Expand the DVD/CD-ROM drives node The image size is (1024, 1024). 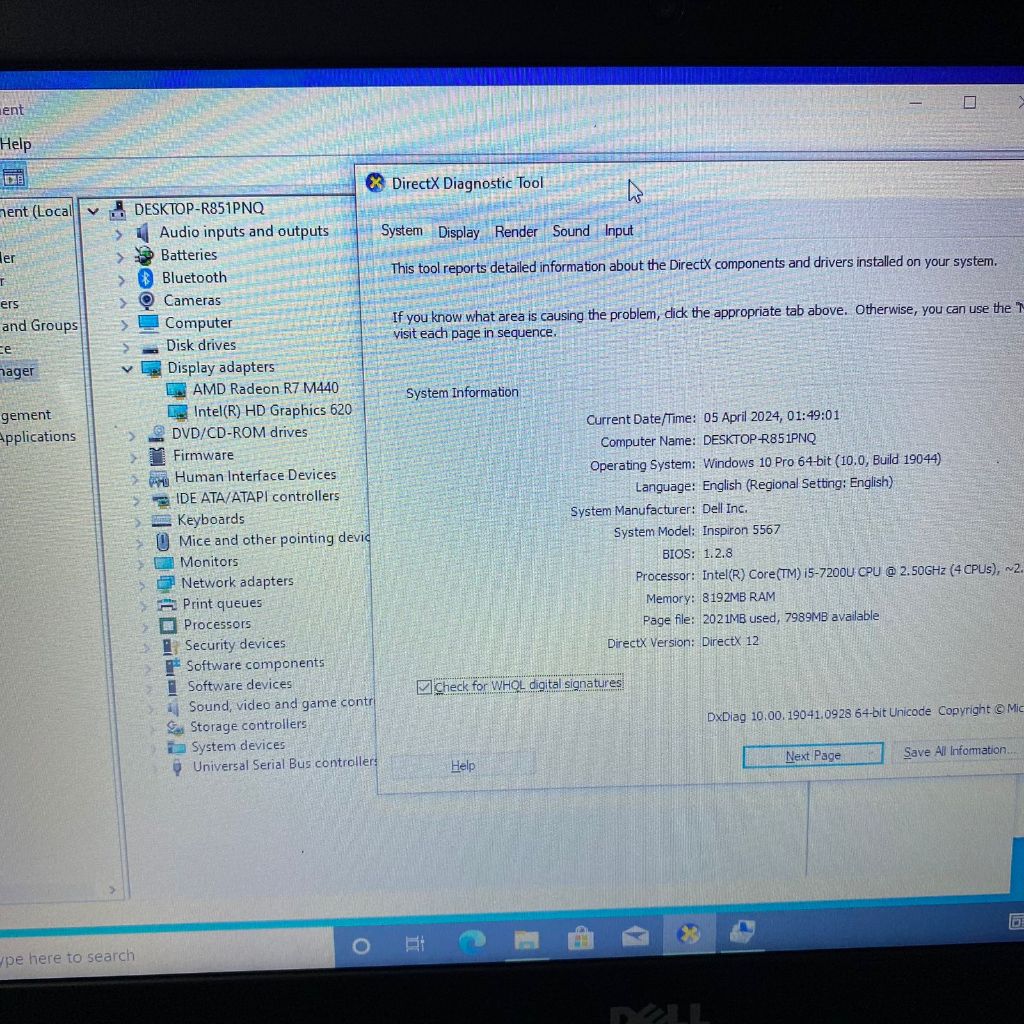click(x=132, y=436)
